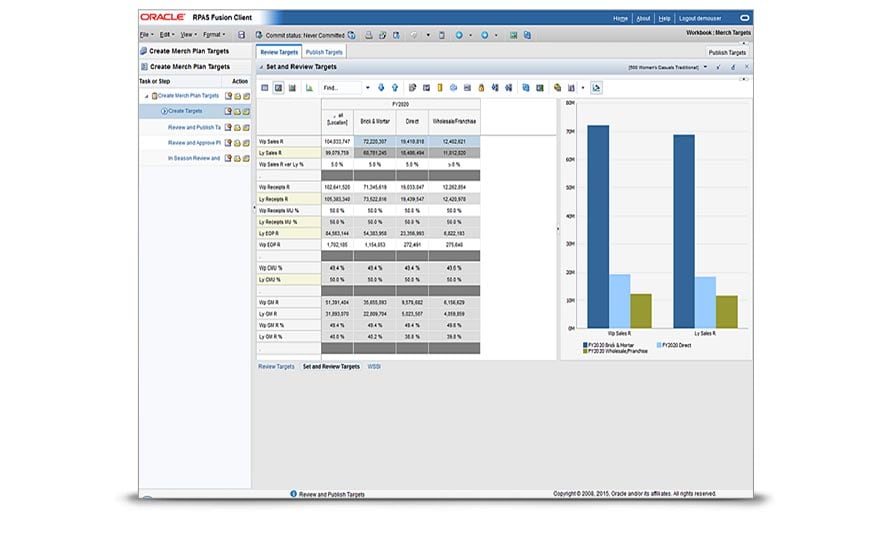
Task: Open the Format menu
Action: click(x=214, y=35)
